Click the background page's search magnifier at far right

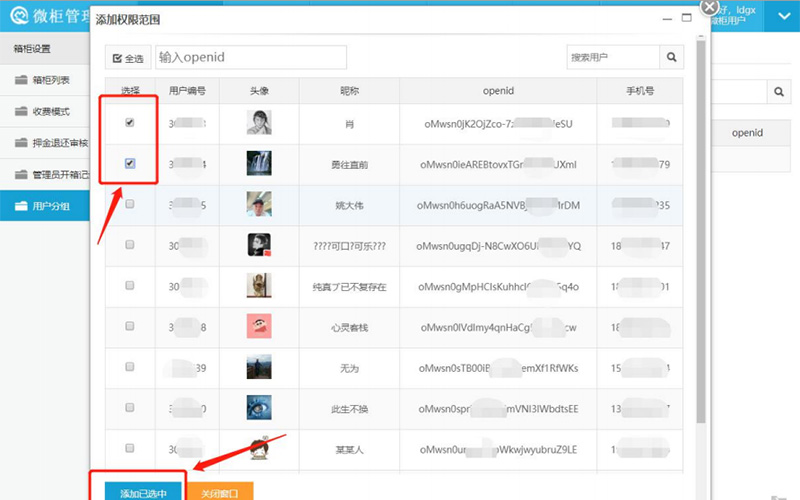coord(777,91)
